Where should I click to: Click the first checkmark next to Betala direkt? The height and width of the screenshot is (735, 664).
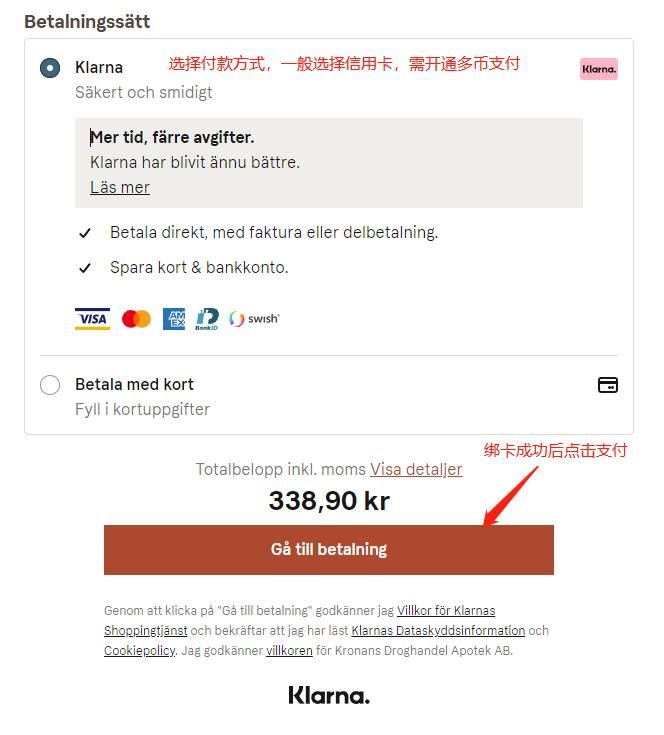(85, 233)
